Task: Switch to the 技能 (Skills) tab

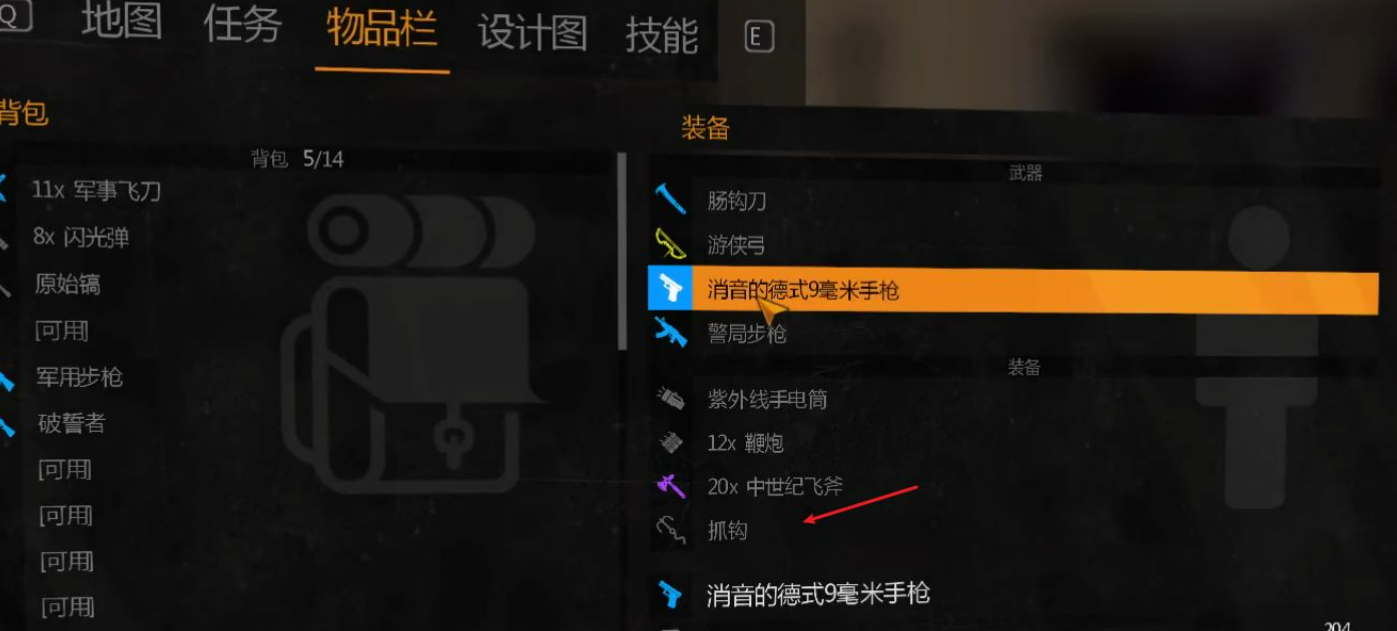Action: (x=661, y=36)
